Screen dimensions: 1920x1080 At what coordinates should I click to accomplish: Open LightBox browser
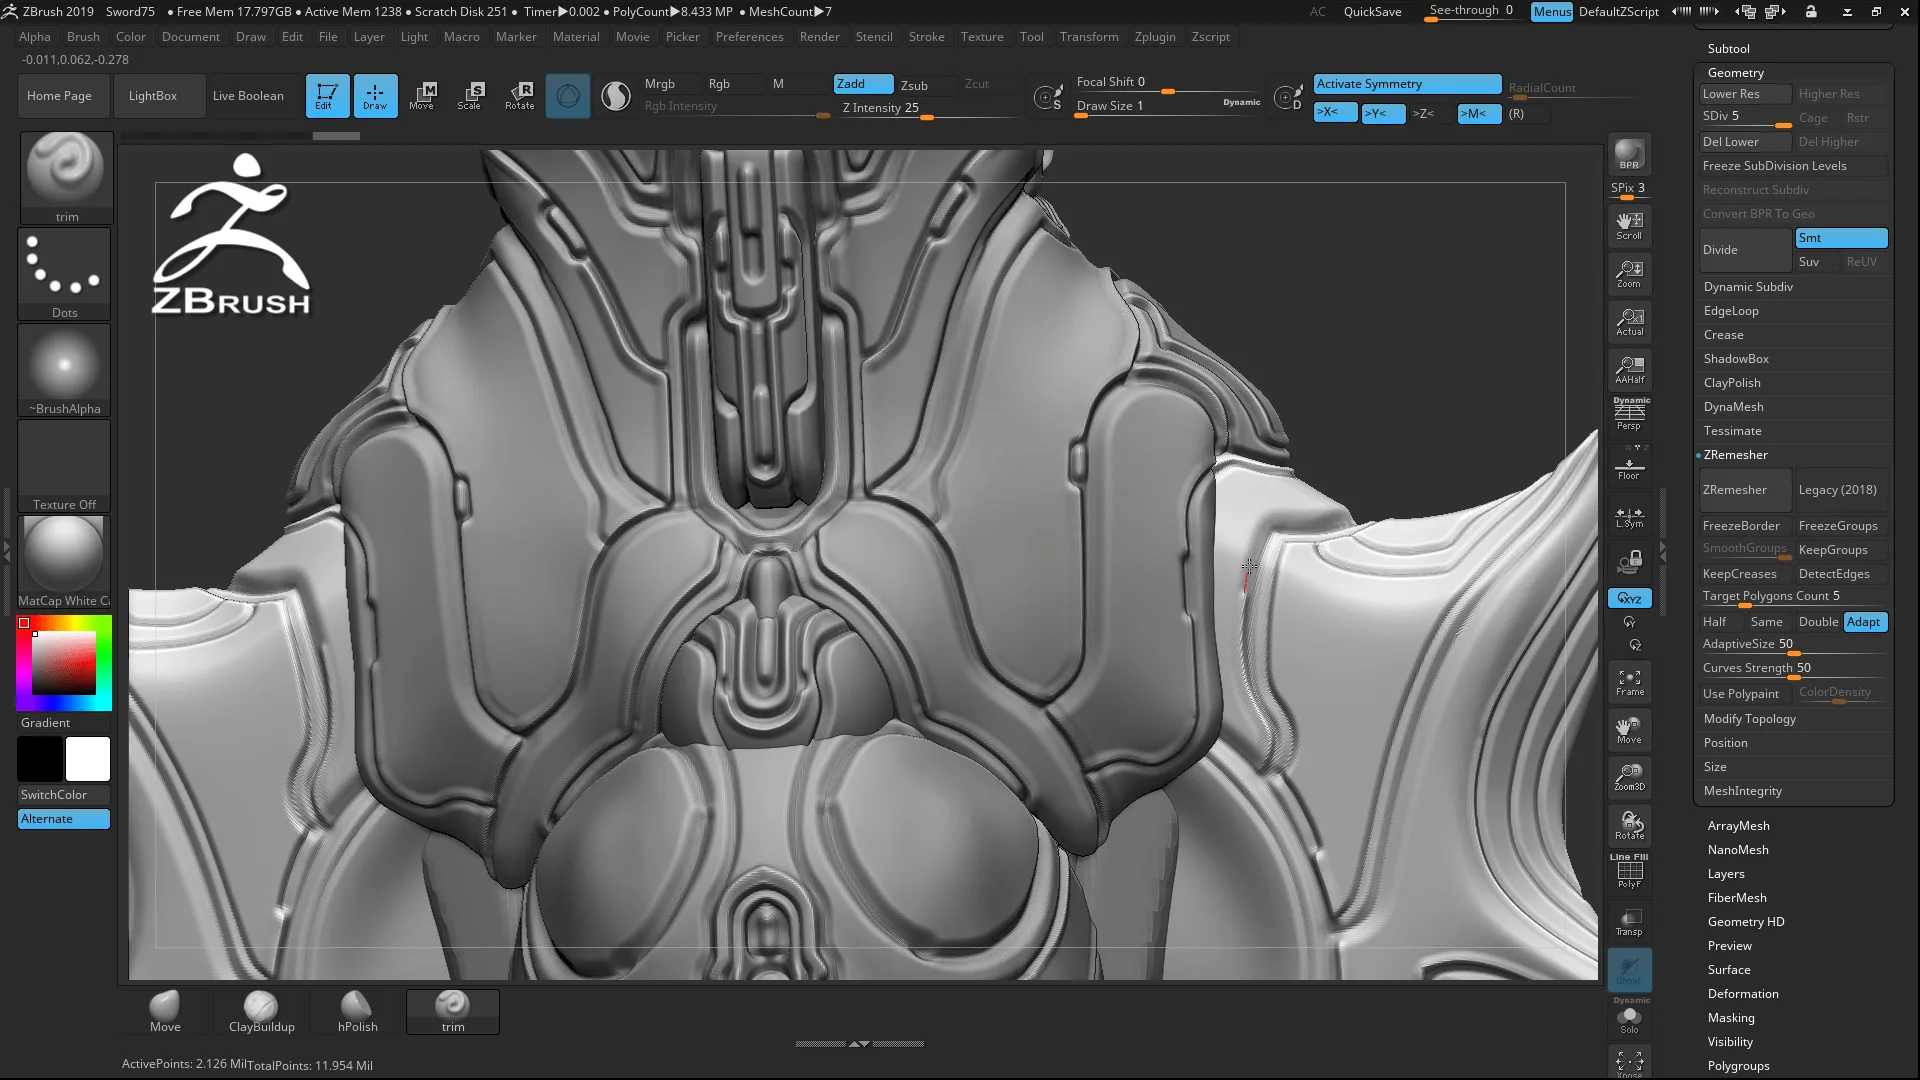pos(153,96)
